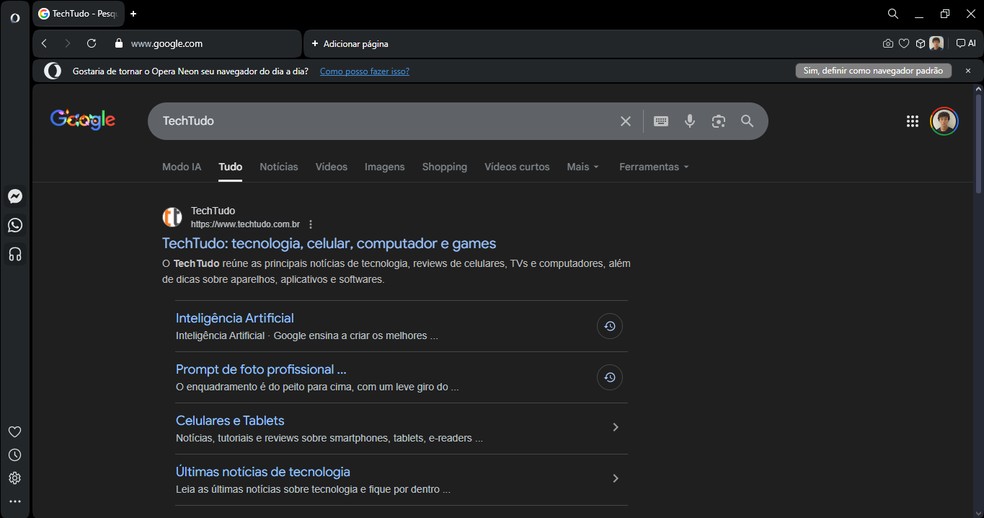
Task: Open tab search magnifier in title bar
Action: coord(892,14)
